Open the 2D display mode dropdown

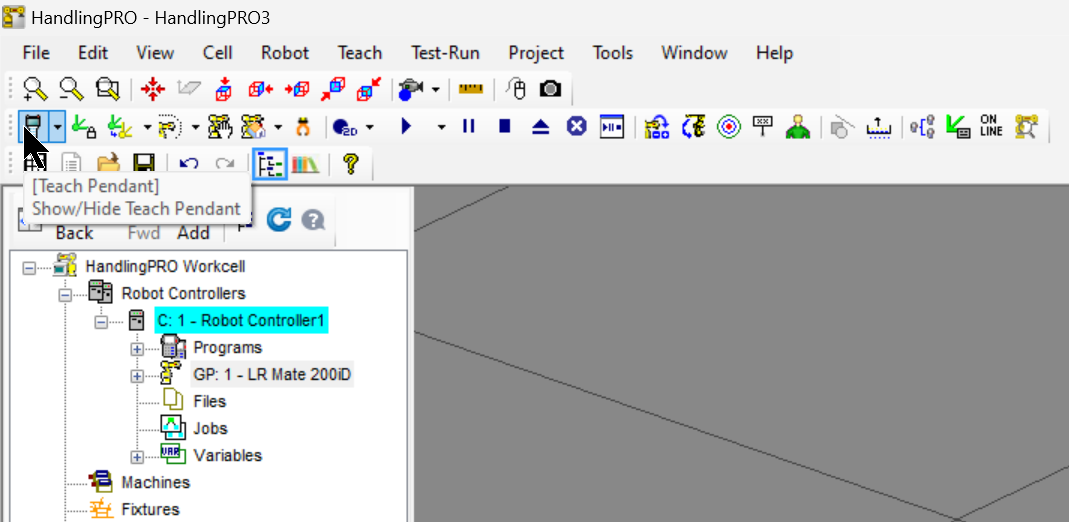click(x=370, y=127)
